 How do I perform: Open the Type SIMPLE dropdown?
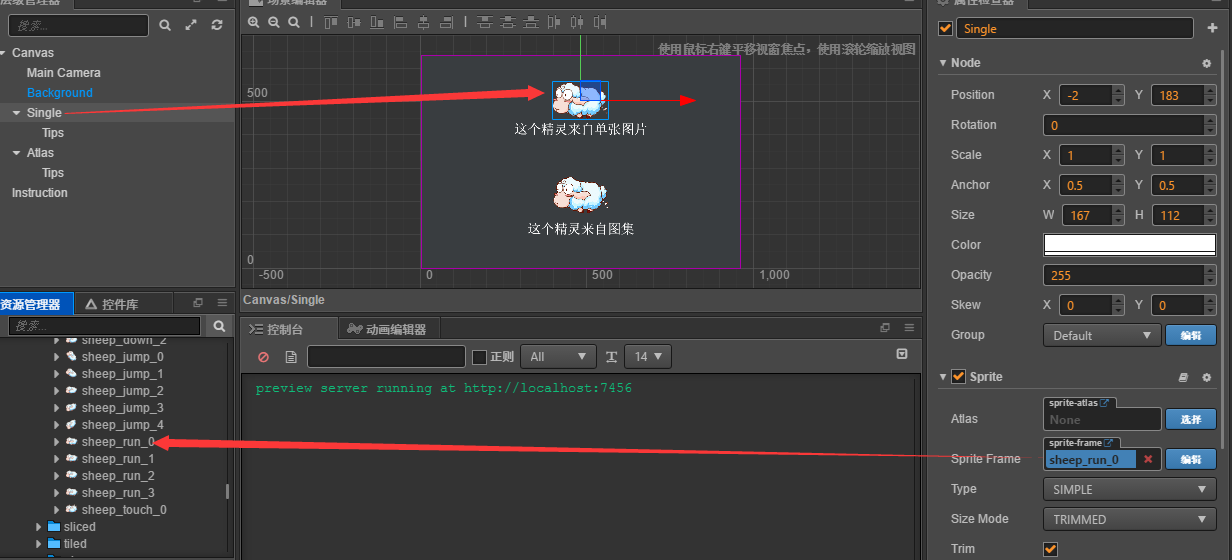(1129, 489)
